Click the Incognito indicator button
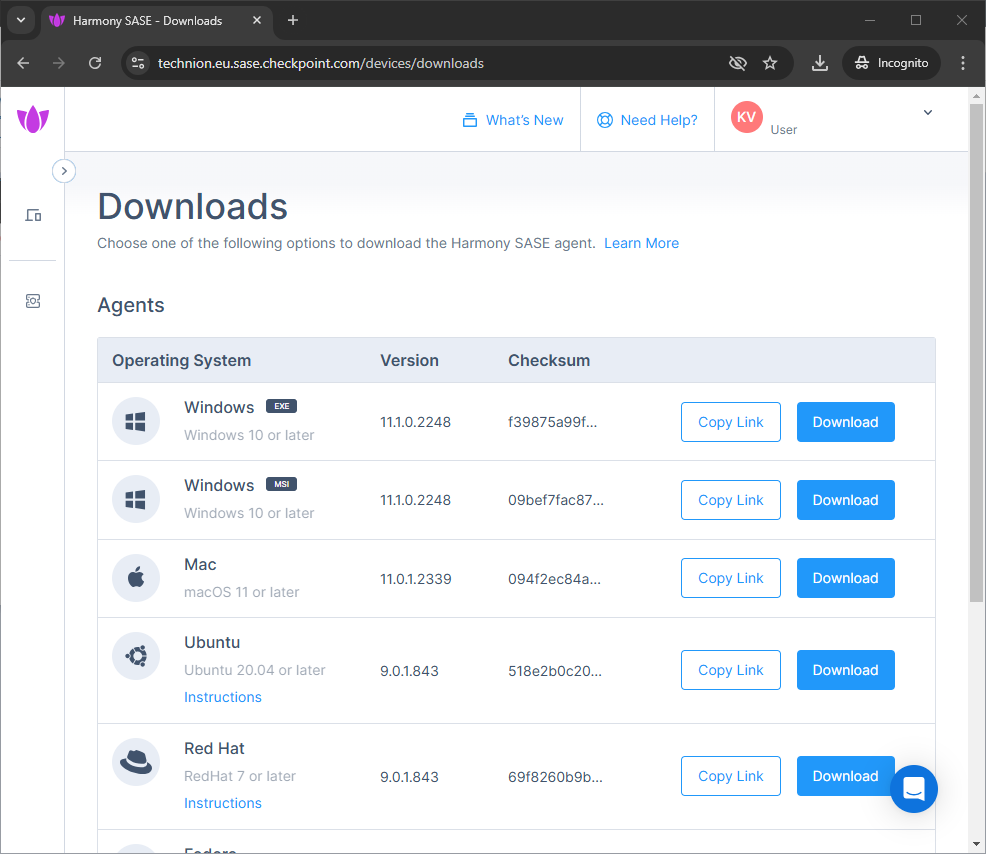This screenshot has width=986, height=854. 891,63
